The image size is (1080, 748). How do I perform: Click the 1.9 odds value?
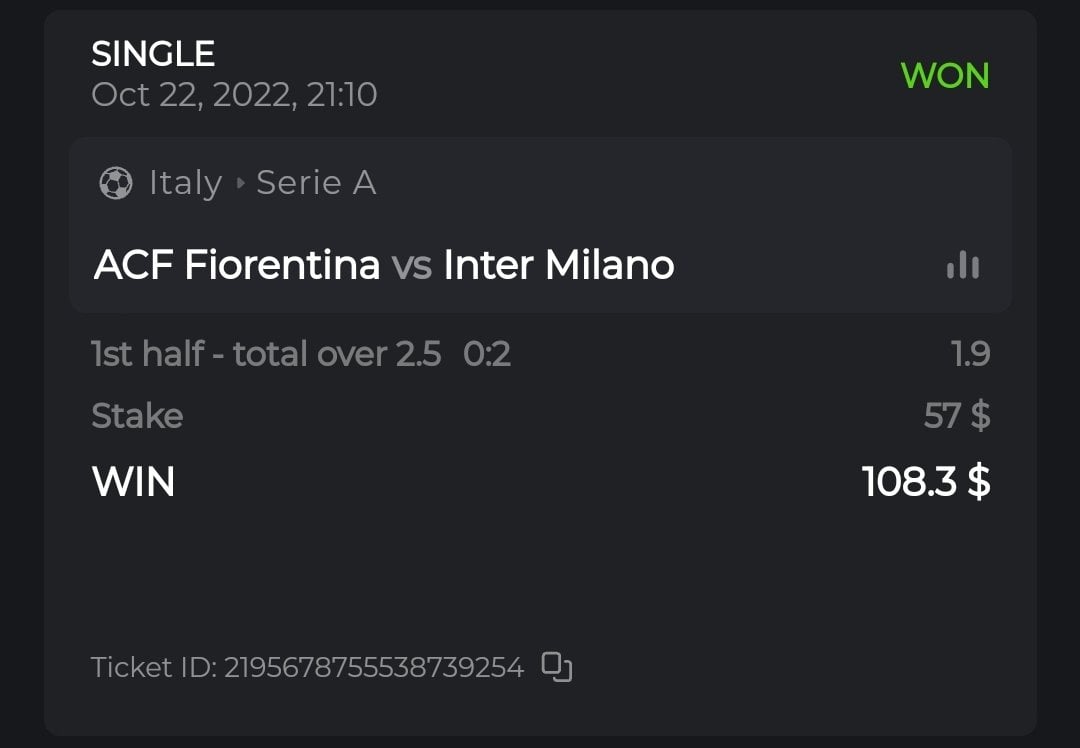click(970, 353)
